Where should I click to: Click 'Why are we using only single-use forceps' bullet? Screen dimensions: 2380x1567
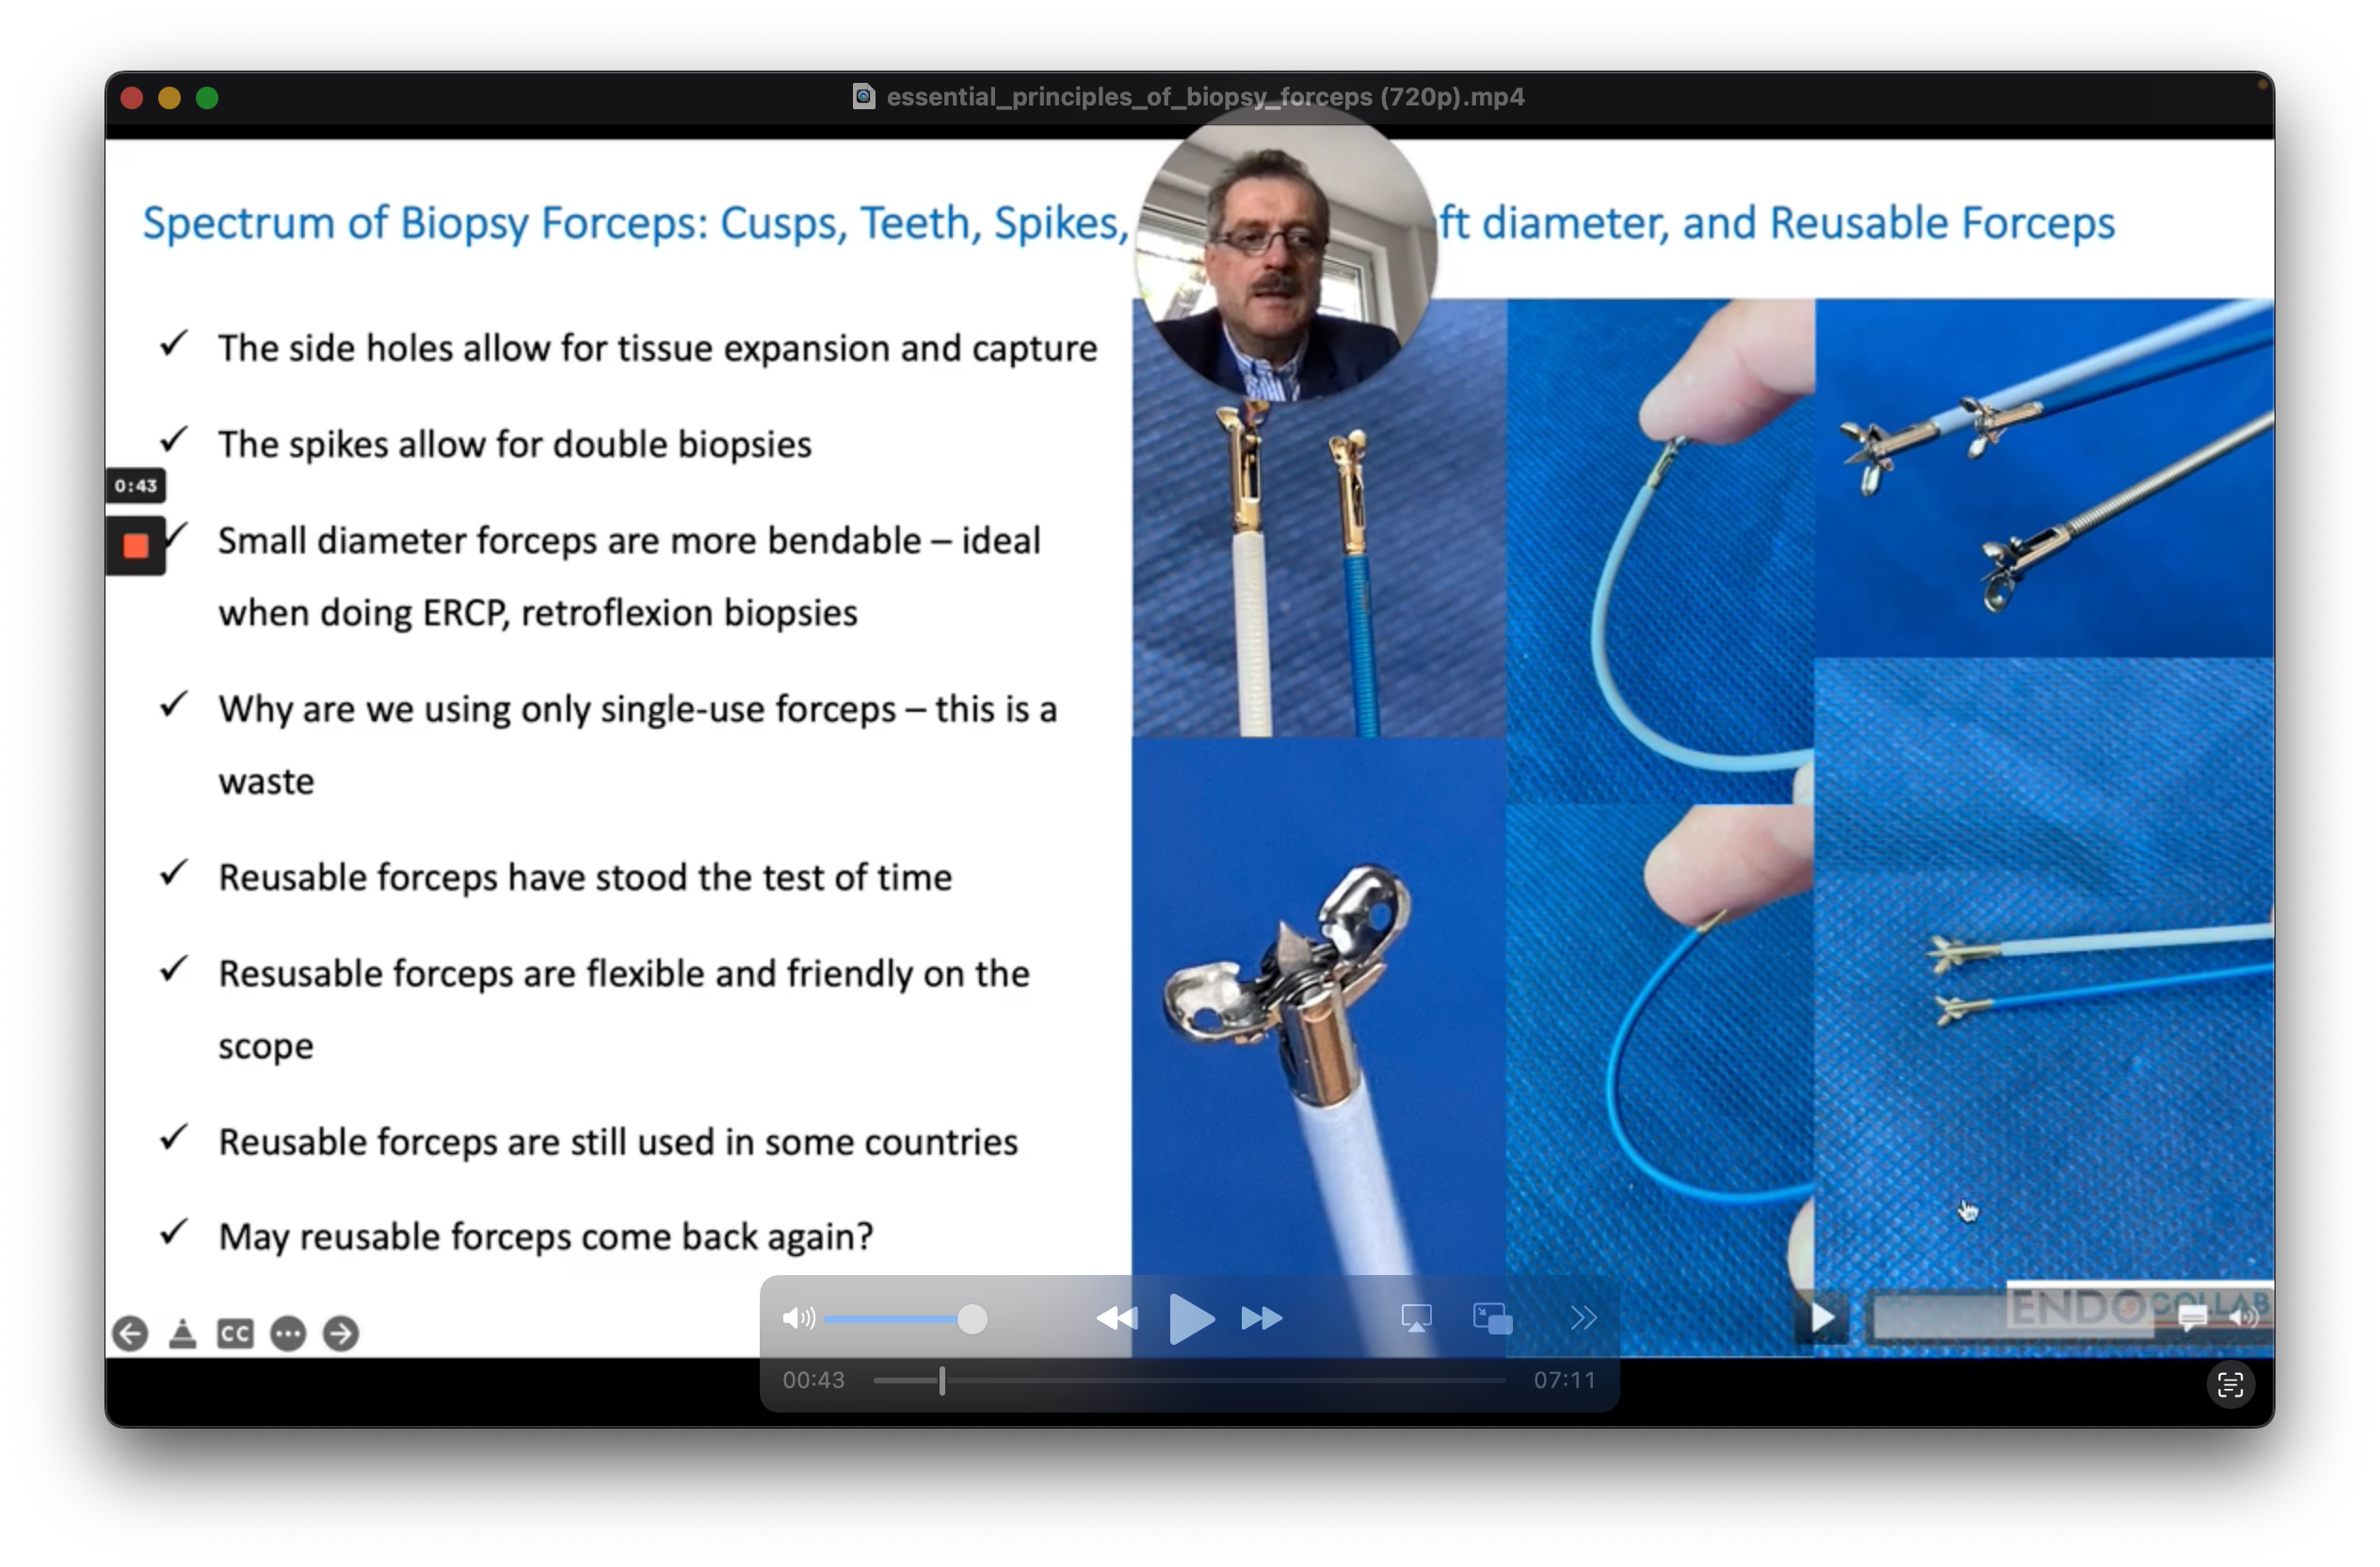pos(637,745)
